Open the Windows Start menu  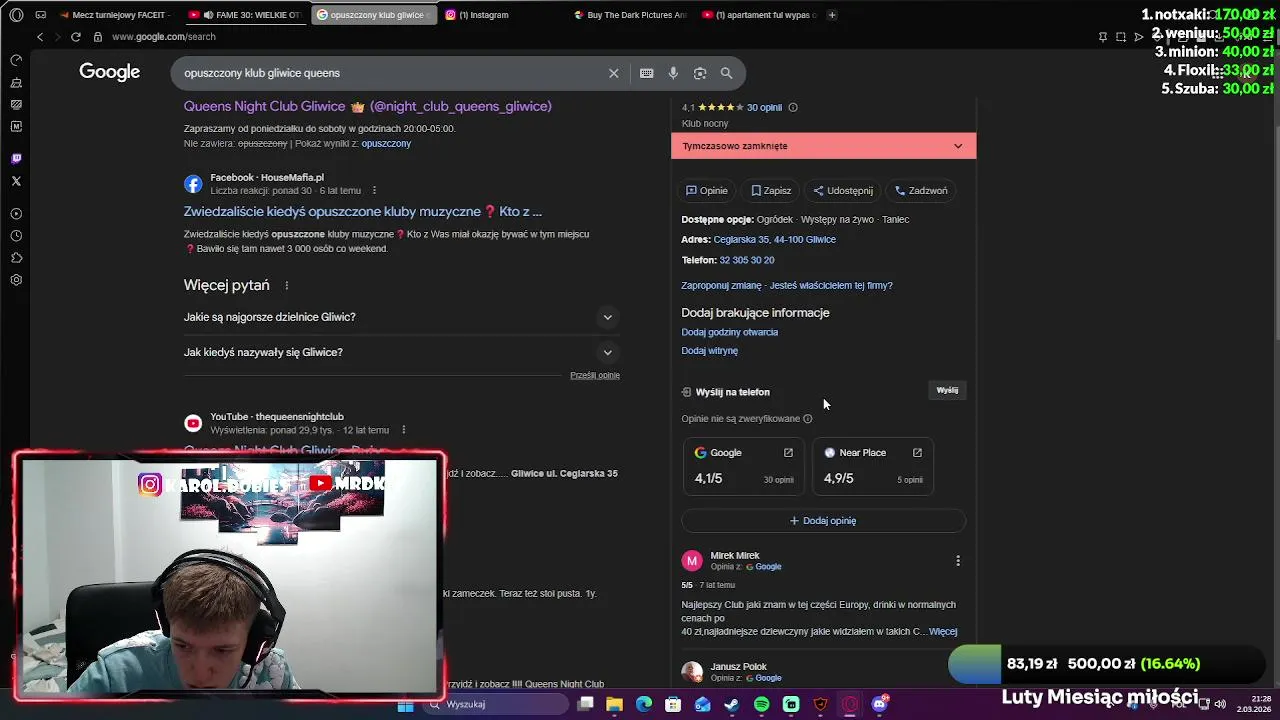coord(405,704)
